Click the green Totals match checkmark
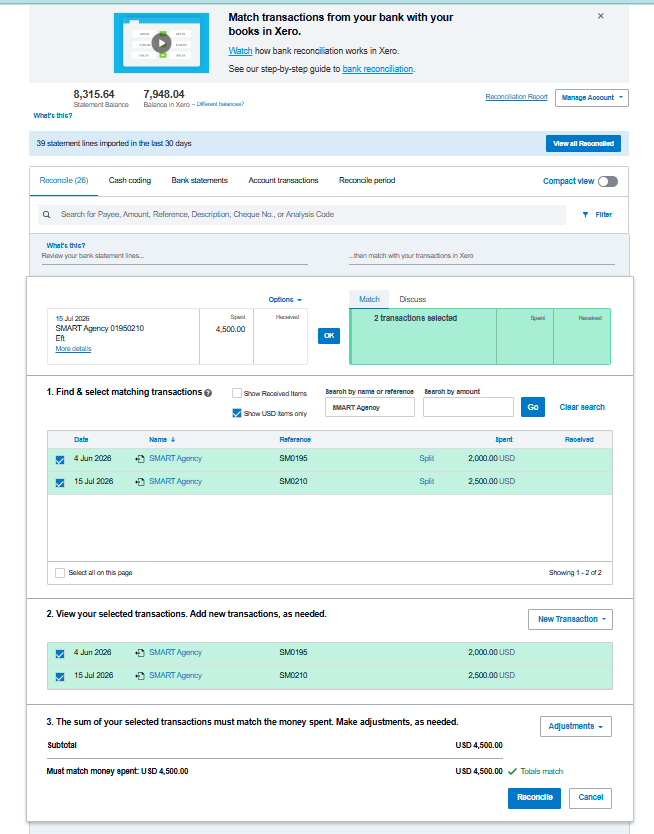Viewport: 654px width, 834px height. pyautogui.click(x=513, y=771)
